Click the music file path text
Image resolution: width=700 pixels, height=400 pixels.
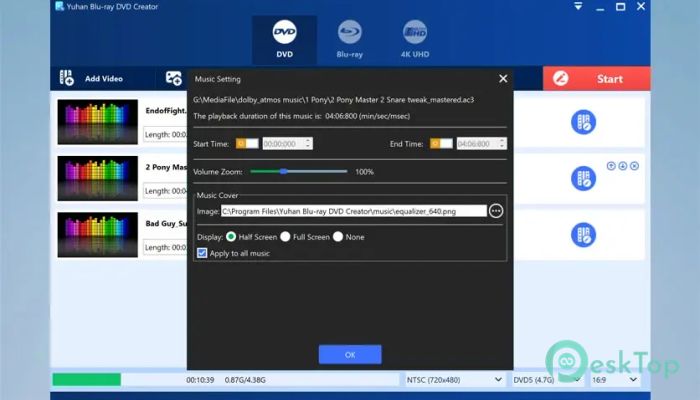[x=333, y=100]
